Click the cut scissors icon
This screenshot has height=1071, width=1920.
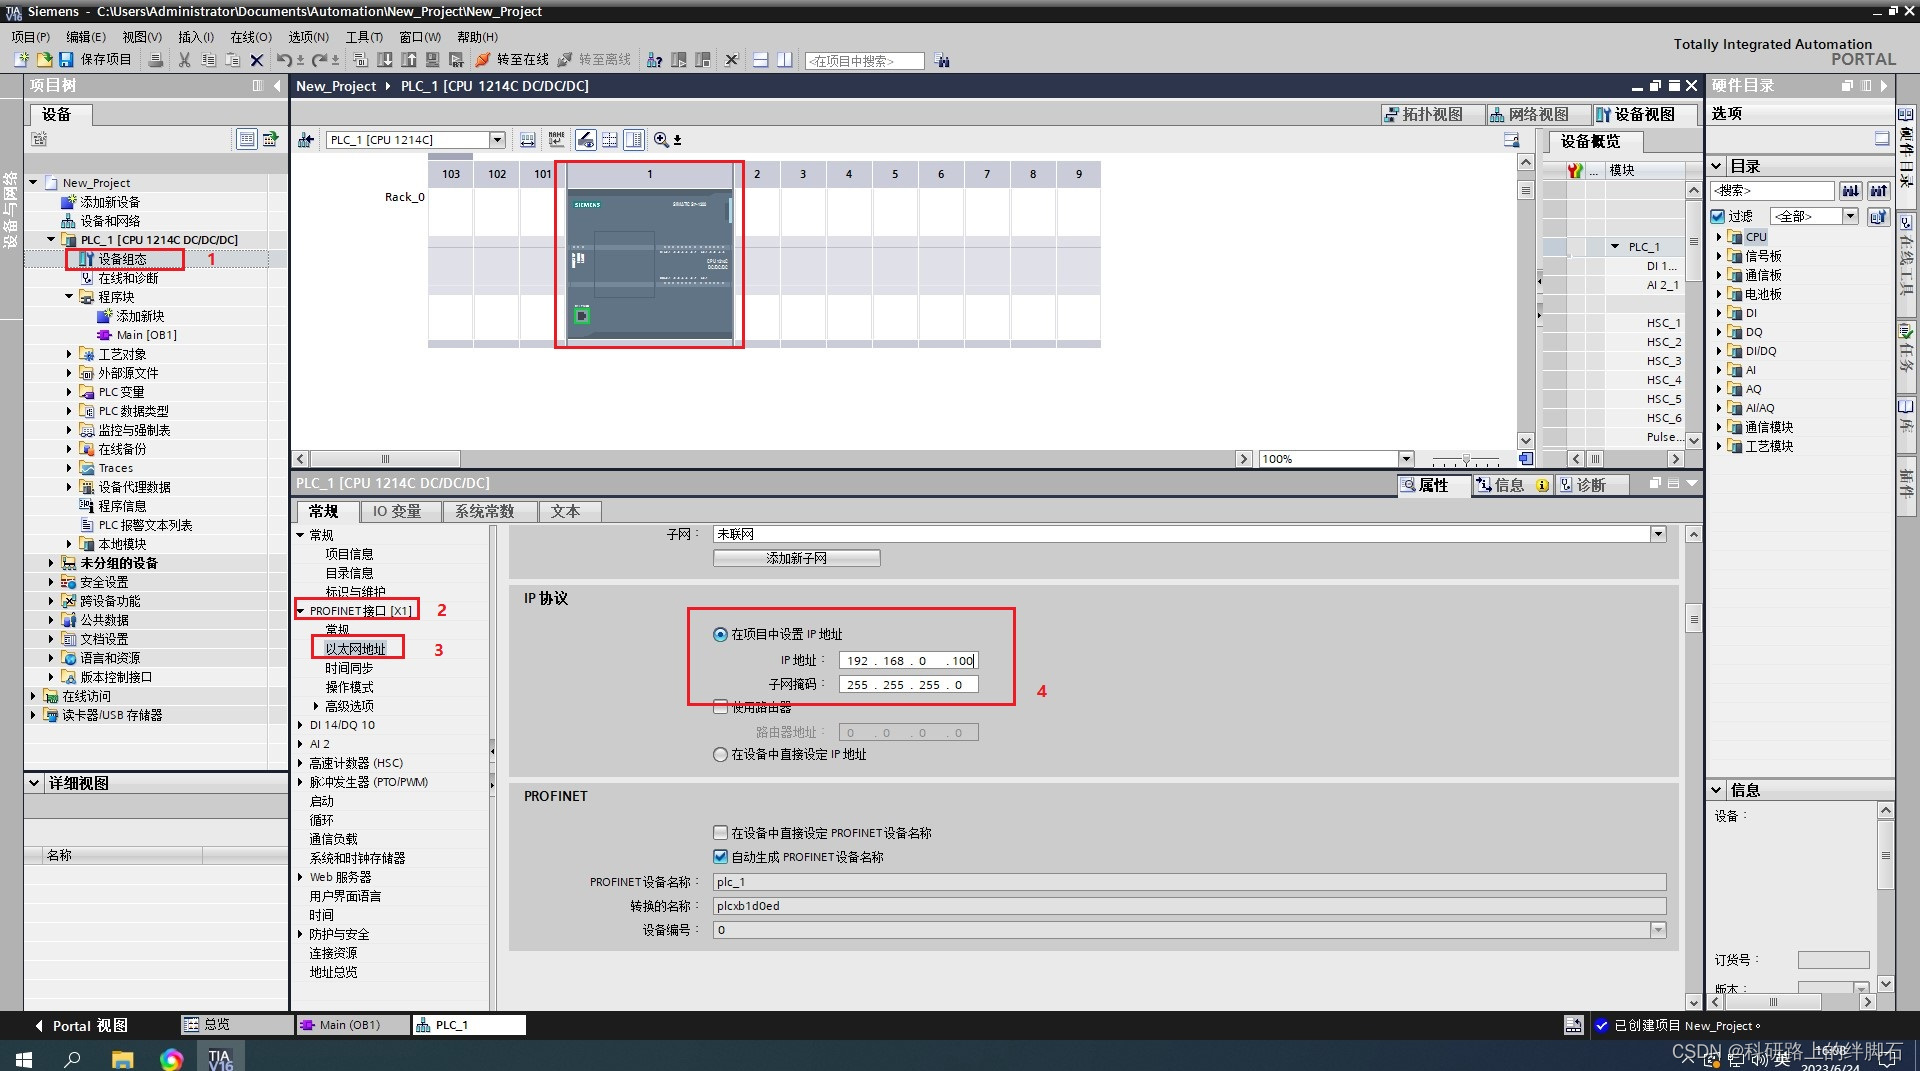184,60
